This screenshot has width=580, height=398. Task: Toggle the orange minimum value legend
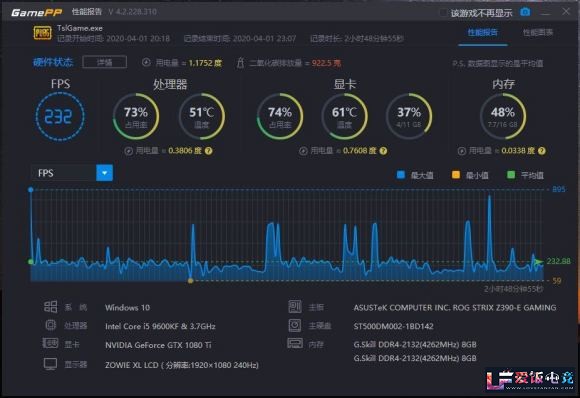tap(456, 175)
